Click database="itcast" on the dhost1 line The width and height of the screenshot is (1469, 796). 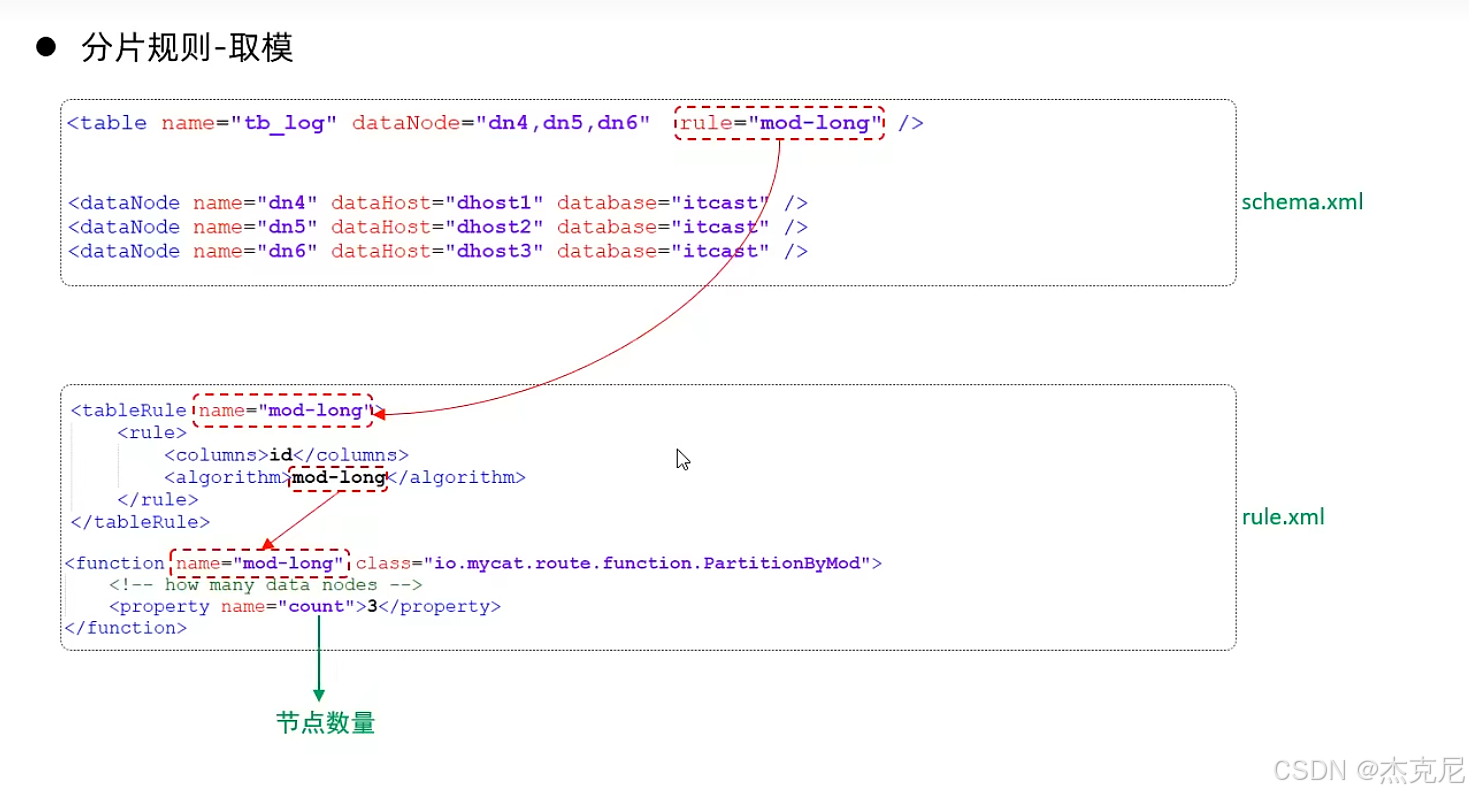[664, 203]
